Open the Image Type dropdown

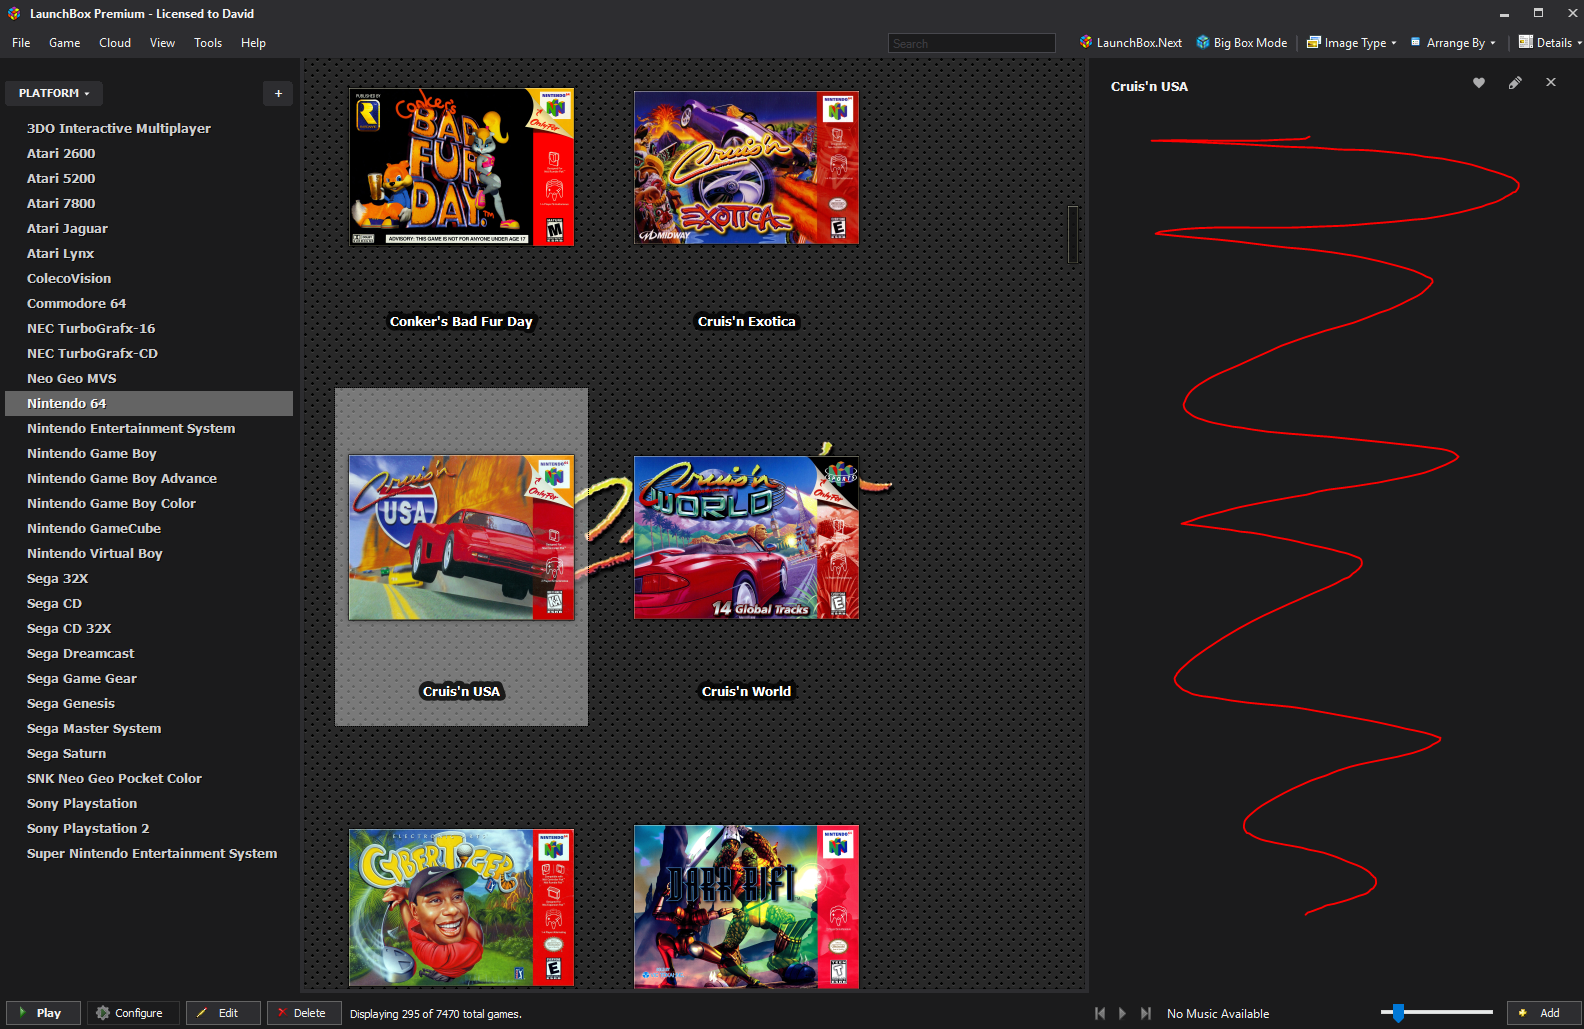pos(1351,43)
